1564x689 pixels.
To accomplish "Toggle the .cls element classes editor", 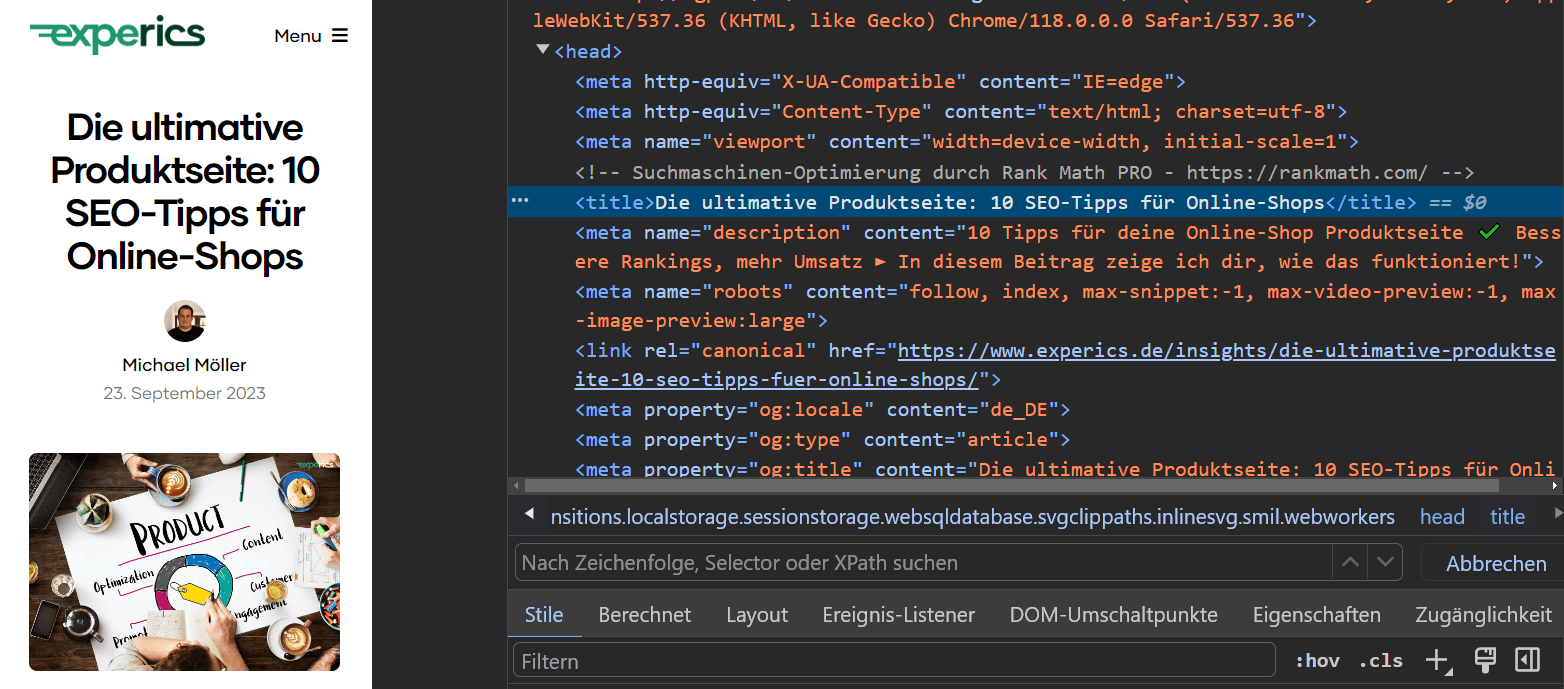I will coord(1380,660).
